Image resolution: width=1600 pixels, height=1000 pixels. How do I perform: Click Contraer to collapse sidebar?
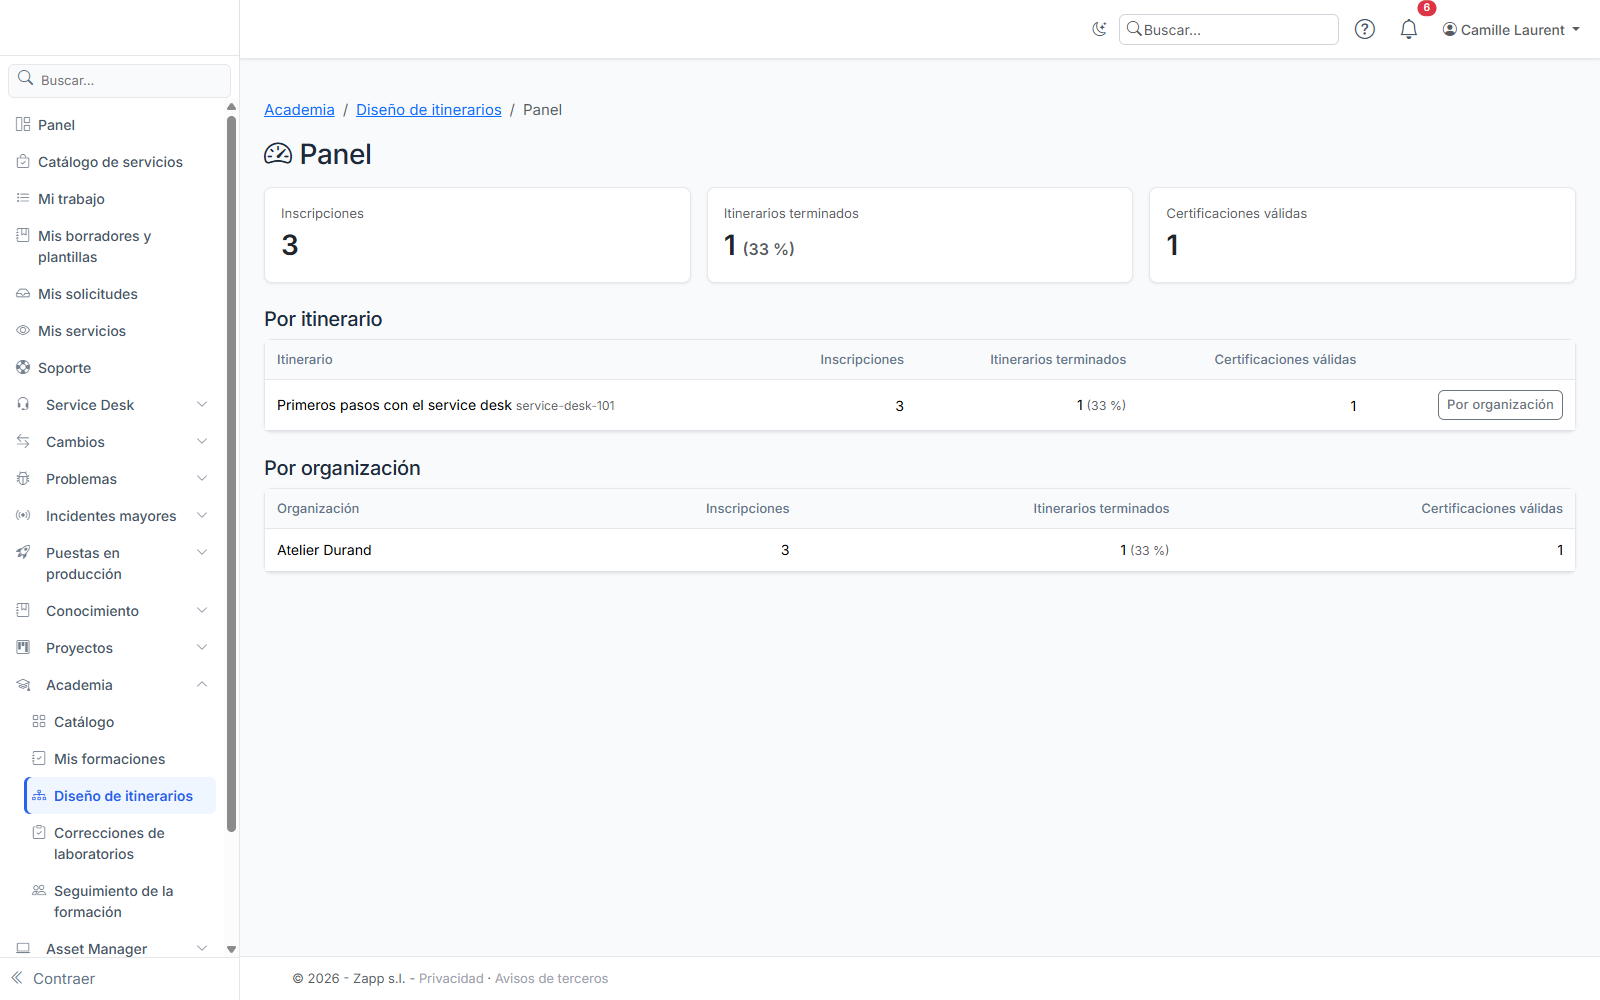point(53,978)
